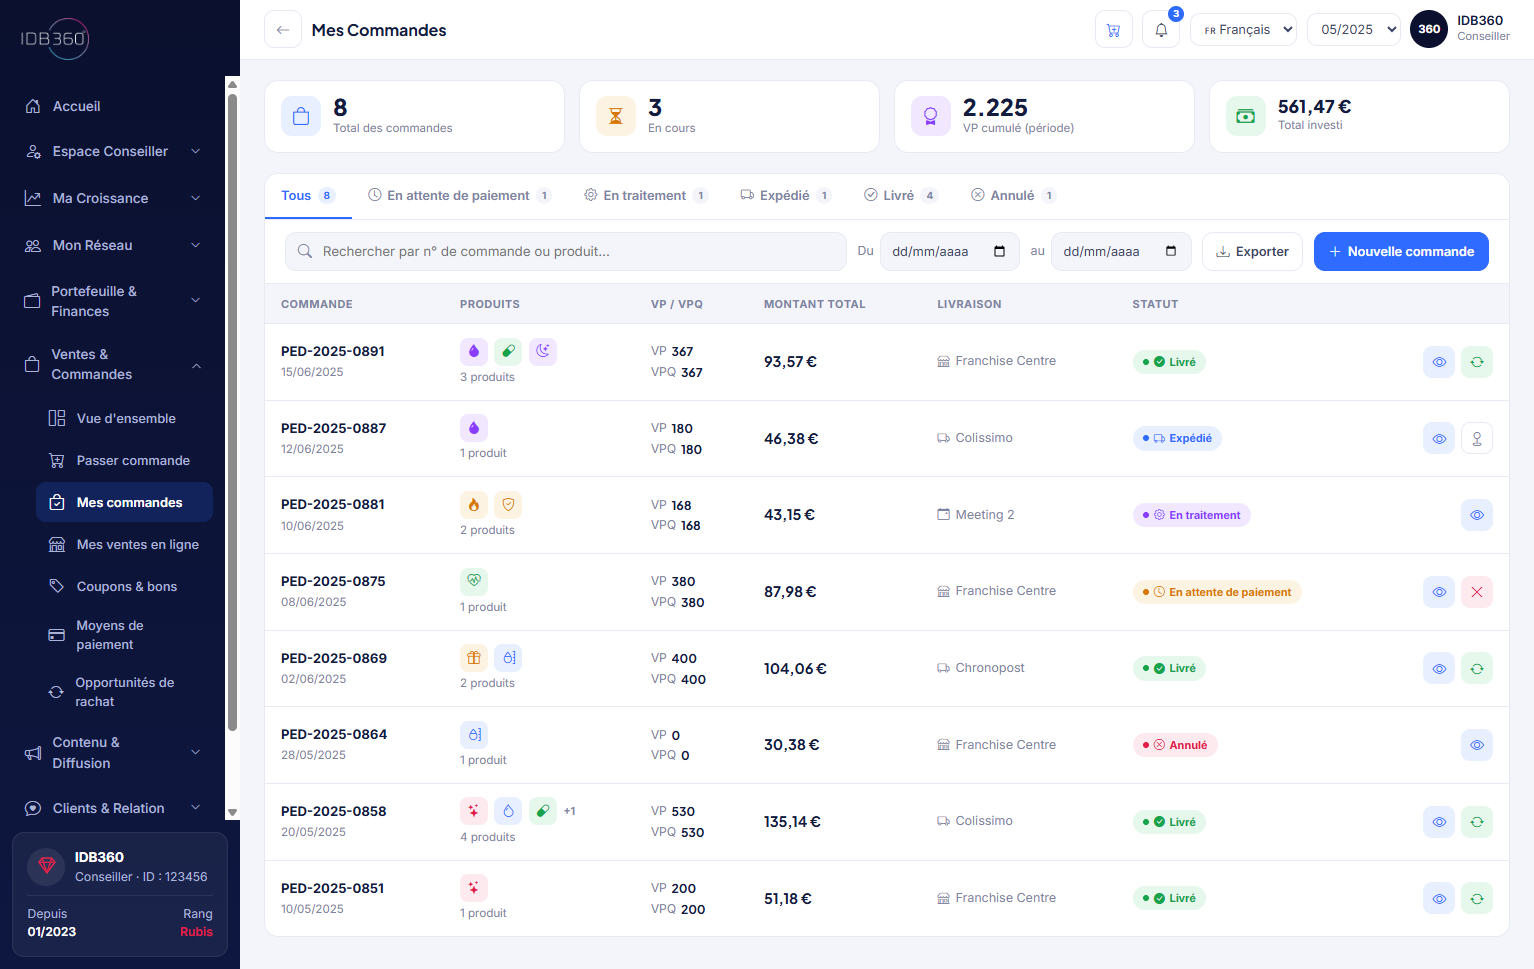1534x969 pixels.
Task: View details of order PED-2025-0881
Action: click(1477, 515)
